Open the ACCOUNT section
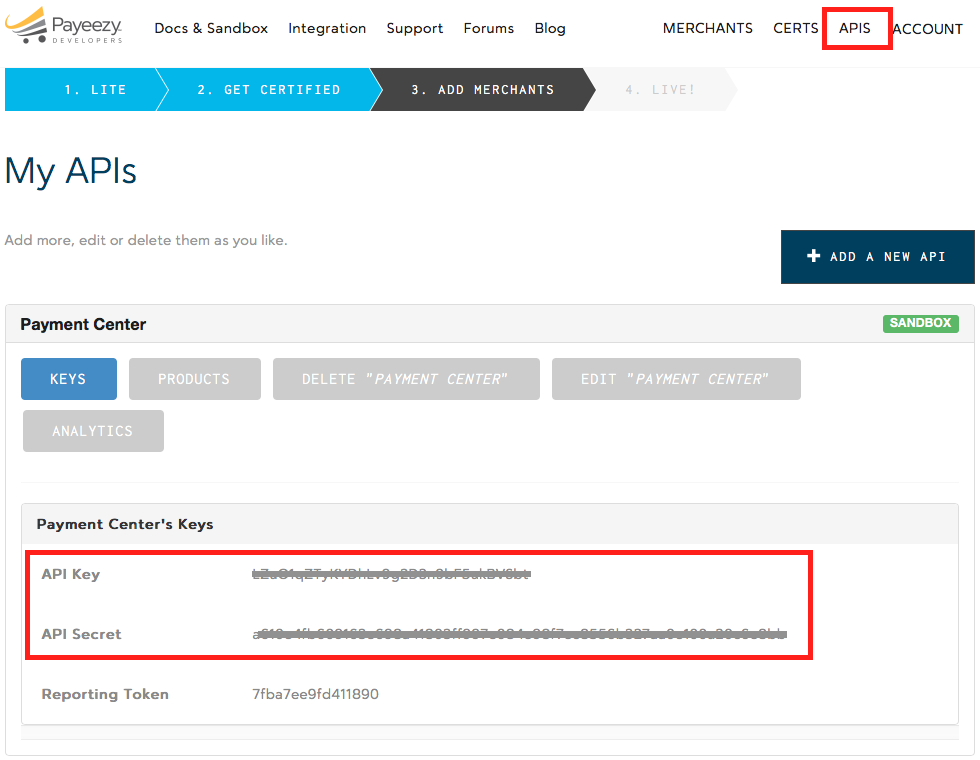 [x=928, y=29]
